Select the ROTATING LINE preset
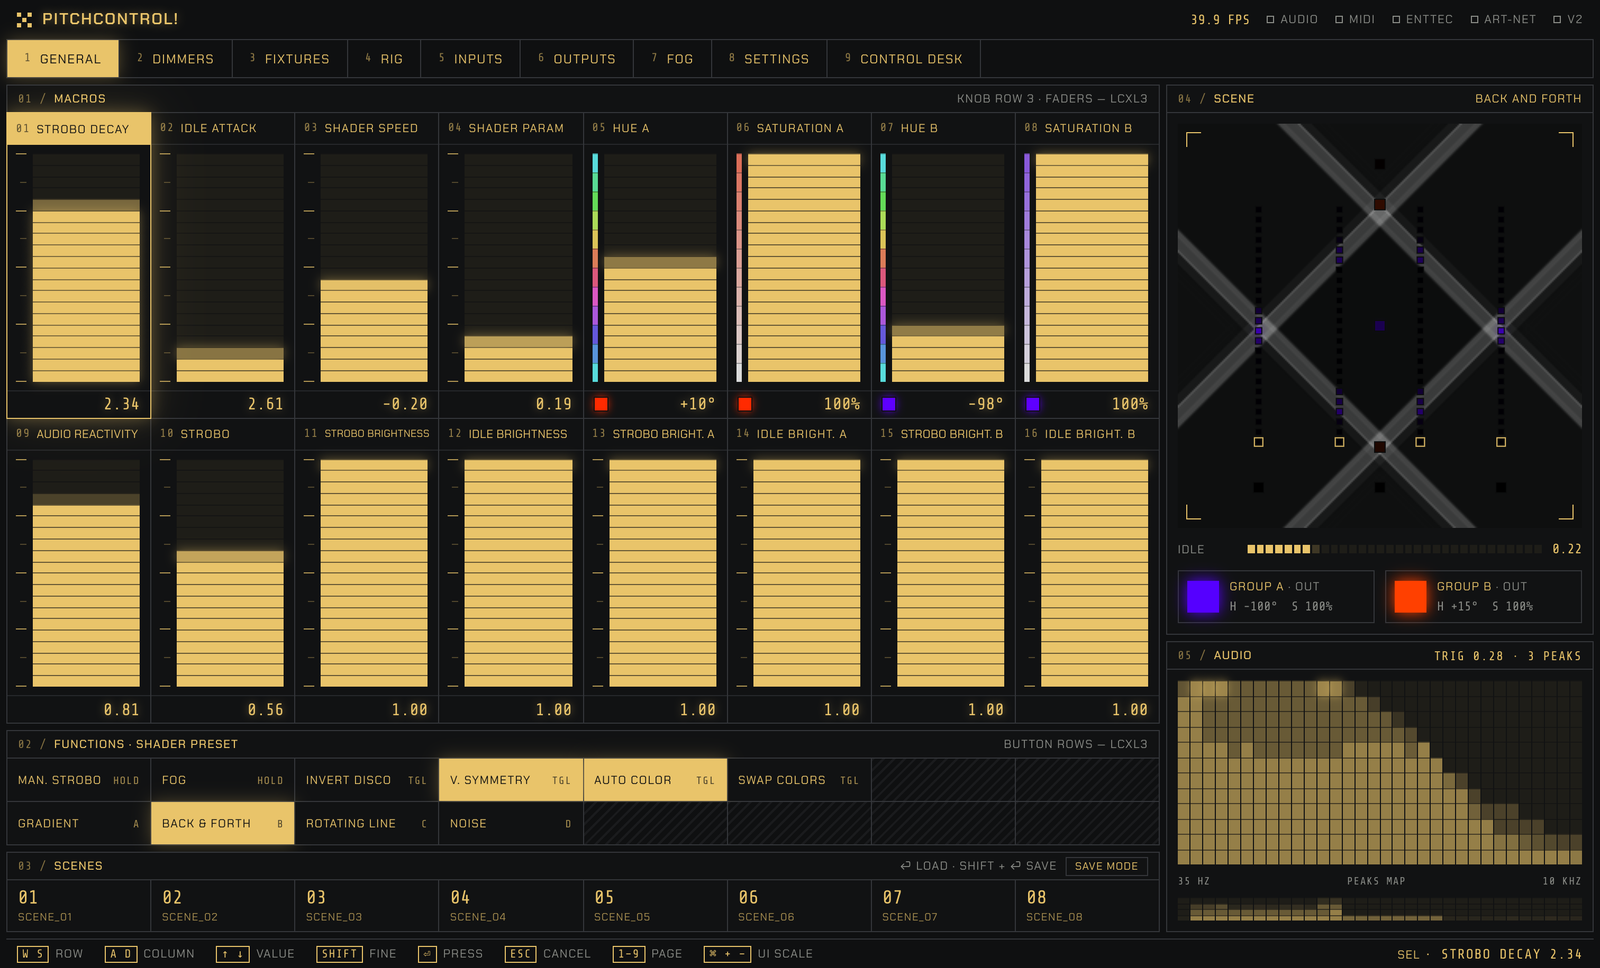This screenshot has width=1600, height=968. [367, 823]
